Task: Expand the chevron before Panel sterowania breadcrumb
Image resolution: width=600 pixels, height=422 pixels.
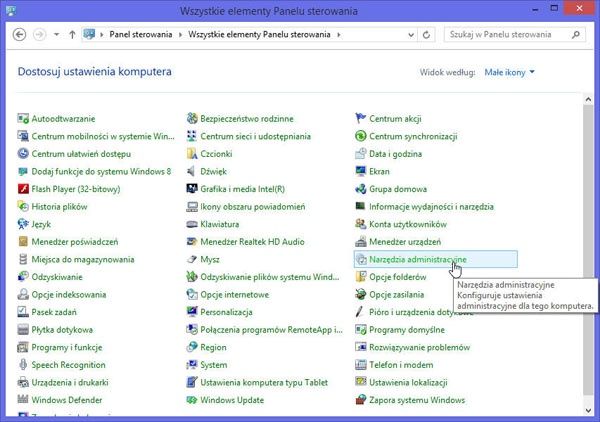Action: [x=101, y=35]
